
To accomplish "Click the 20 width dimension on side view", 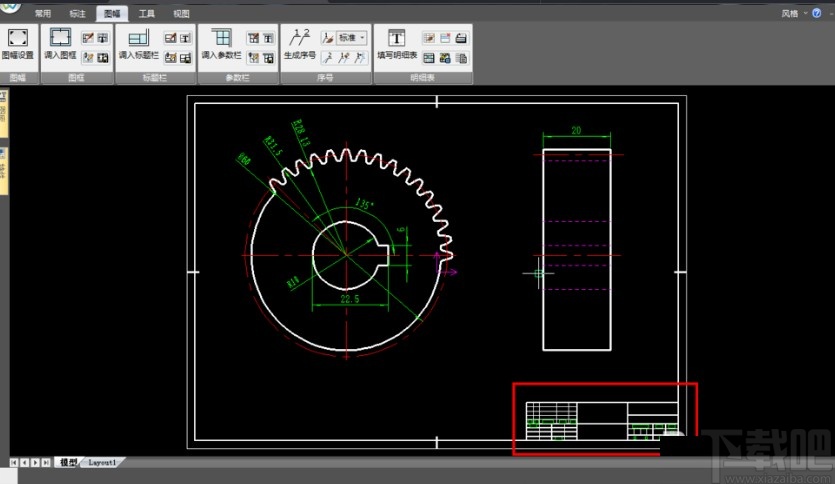I will pyautogui.click(x=577, y=130).
